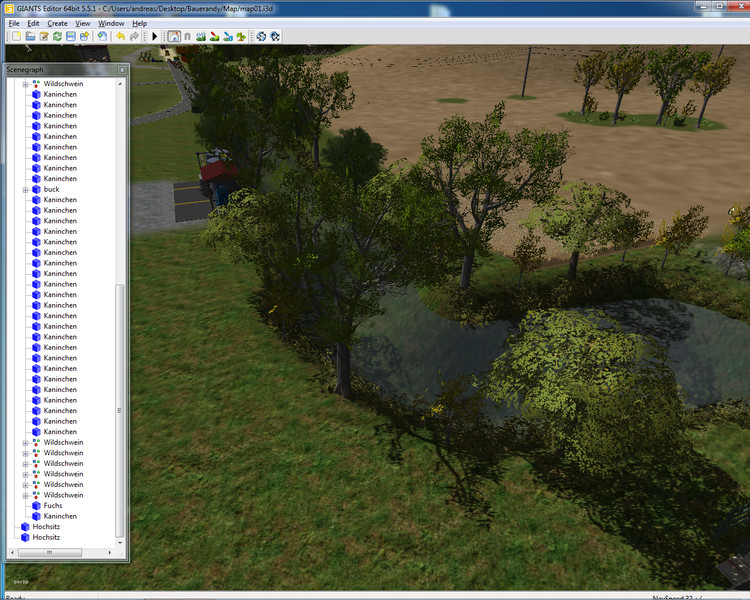Open the Edit menu
Viewport: 750px width, 600px height.
(33, 23)
